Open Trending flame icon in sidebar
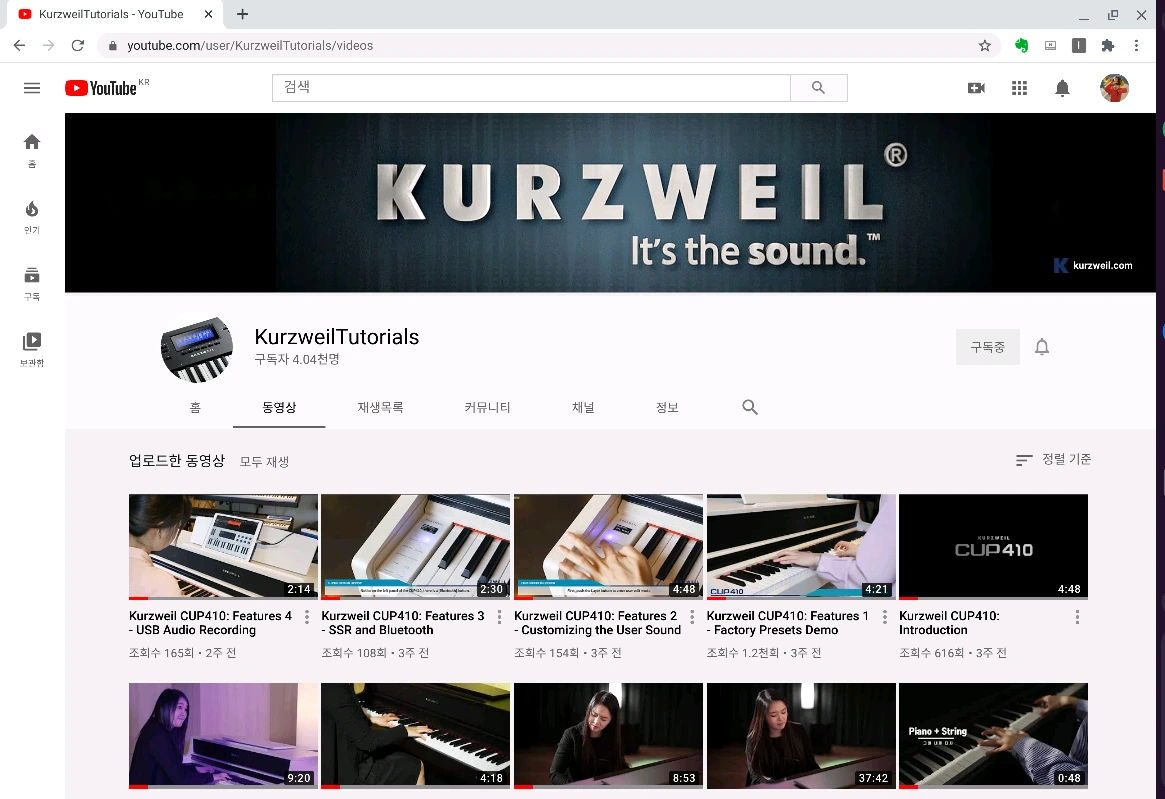The image size is (1165, 799). click(32, 217)
